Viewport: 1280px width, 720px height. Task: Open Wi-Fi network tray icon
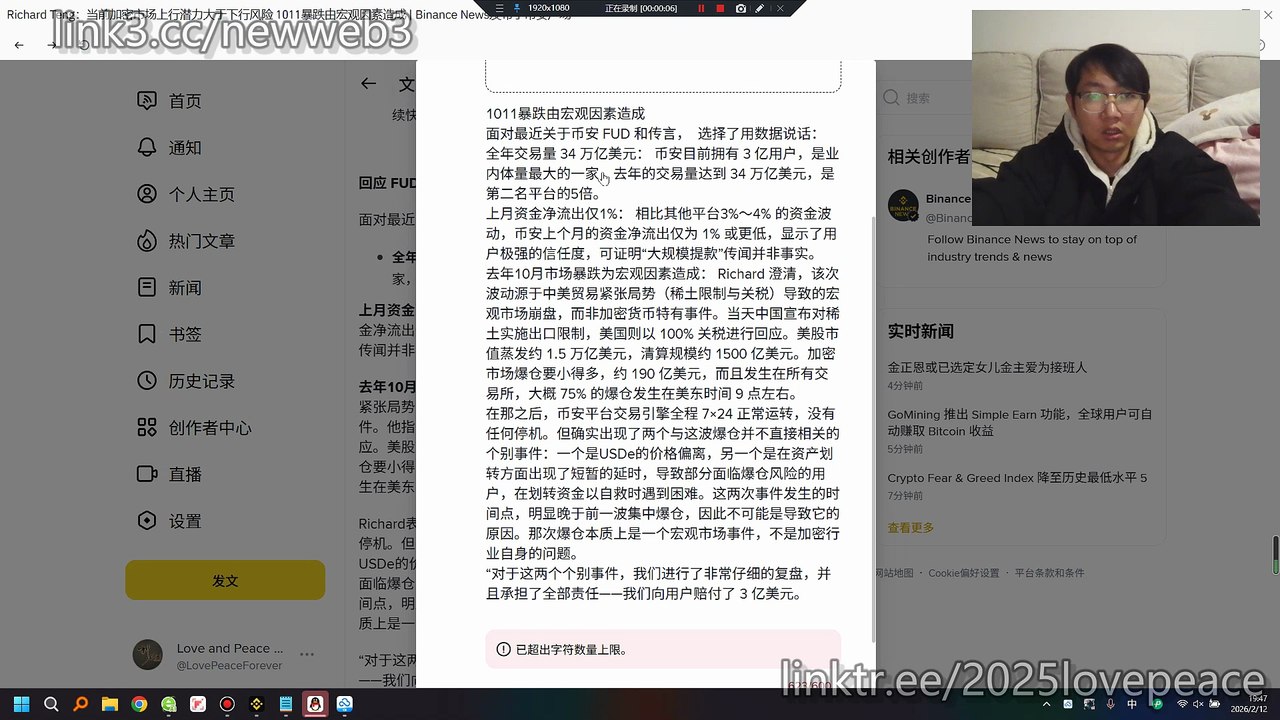(1181, 705)
